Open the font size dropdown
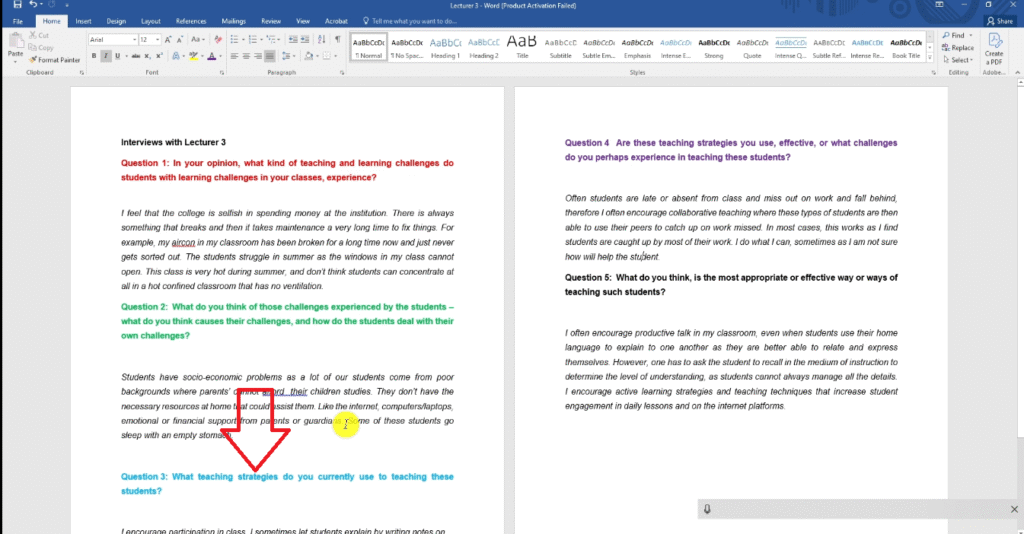Screen dimensions: 1024x534 click(150, 39)
